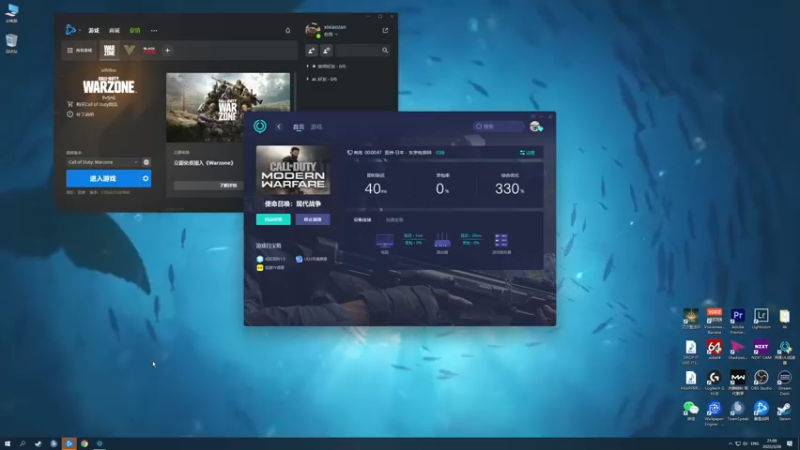Click the accelerator app circular logo
The height and width of the screenshot is (450, 800).
(260, 126)
